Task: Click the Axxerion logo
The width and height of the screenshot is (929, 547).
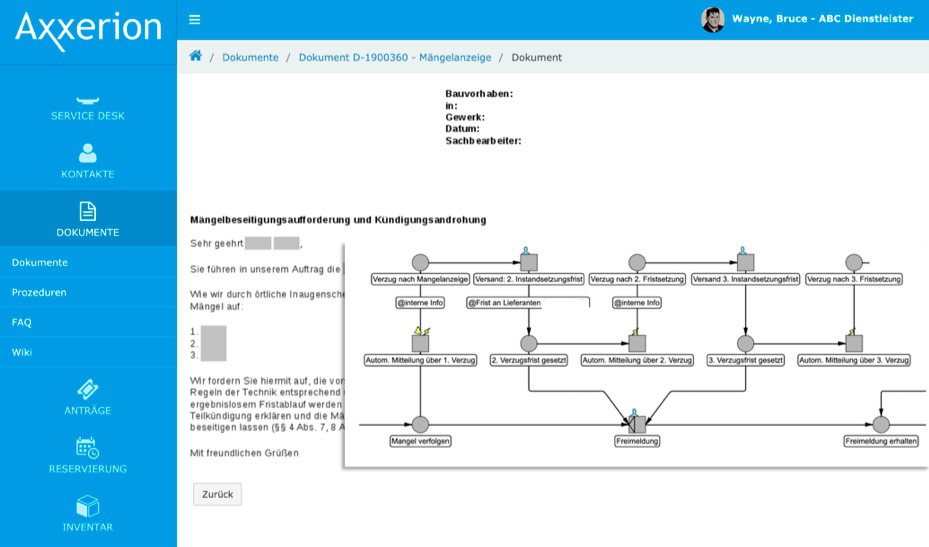Action: 88,30
